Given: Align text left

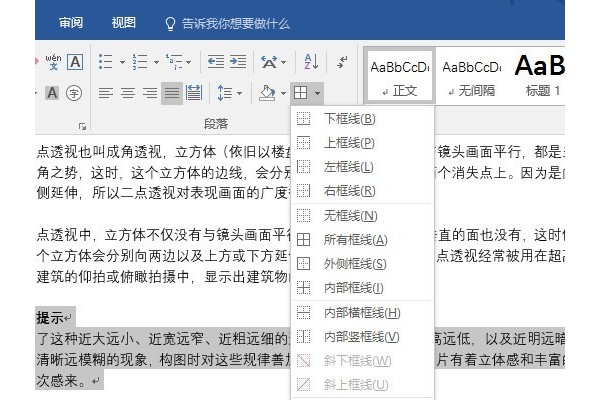Looking at the screenshot, I should 106,93.
